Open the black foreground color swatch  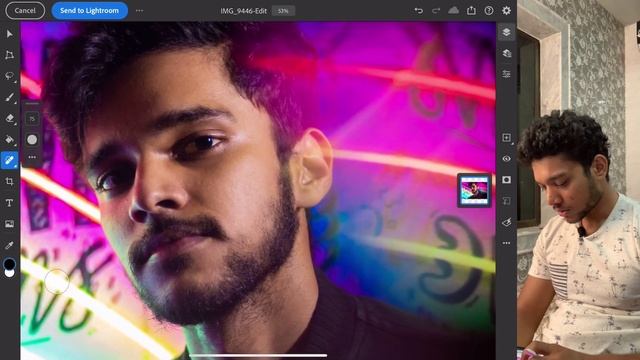pyautogui.click(x=9, y=264)
